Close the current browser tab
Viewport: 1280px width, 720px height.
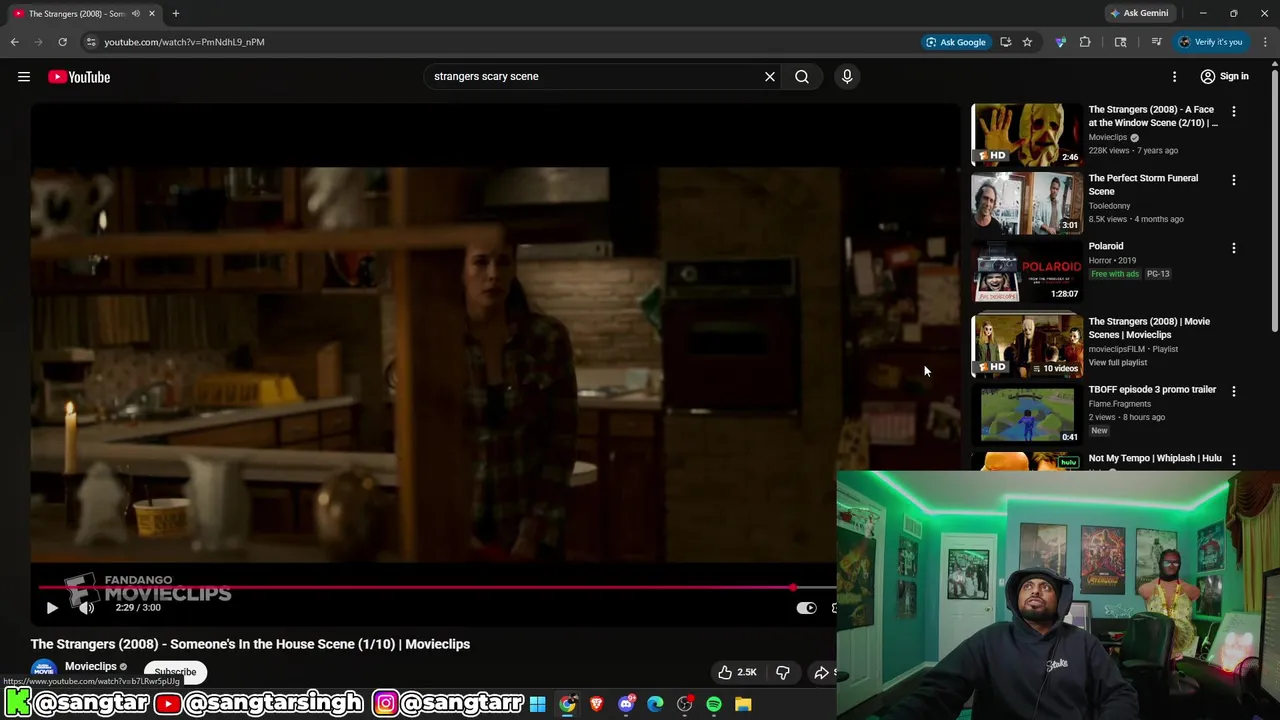tap(152, 13)
